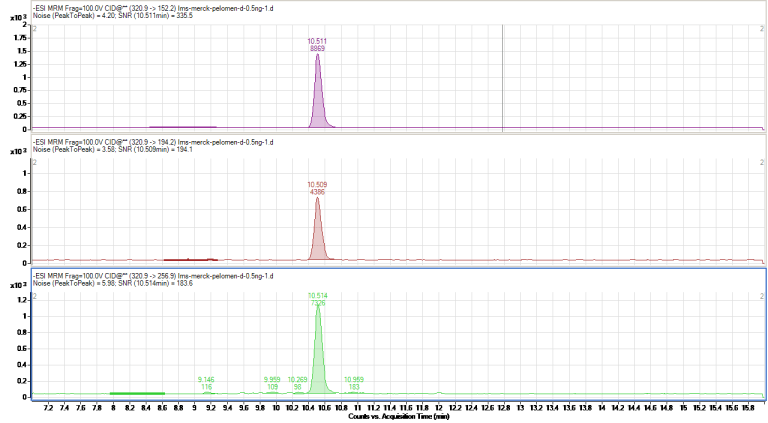Image resolution: width=768 pixels, height=423 pixels.
Task: Click the green noise region bar between 8 and 8.6 min
Action: [137, 393]
